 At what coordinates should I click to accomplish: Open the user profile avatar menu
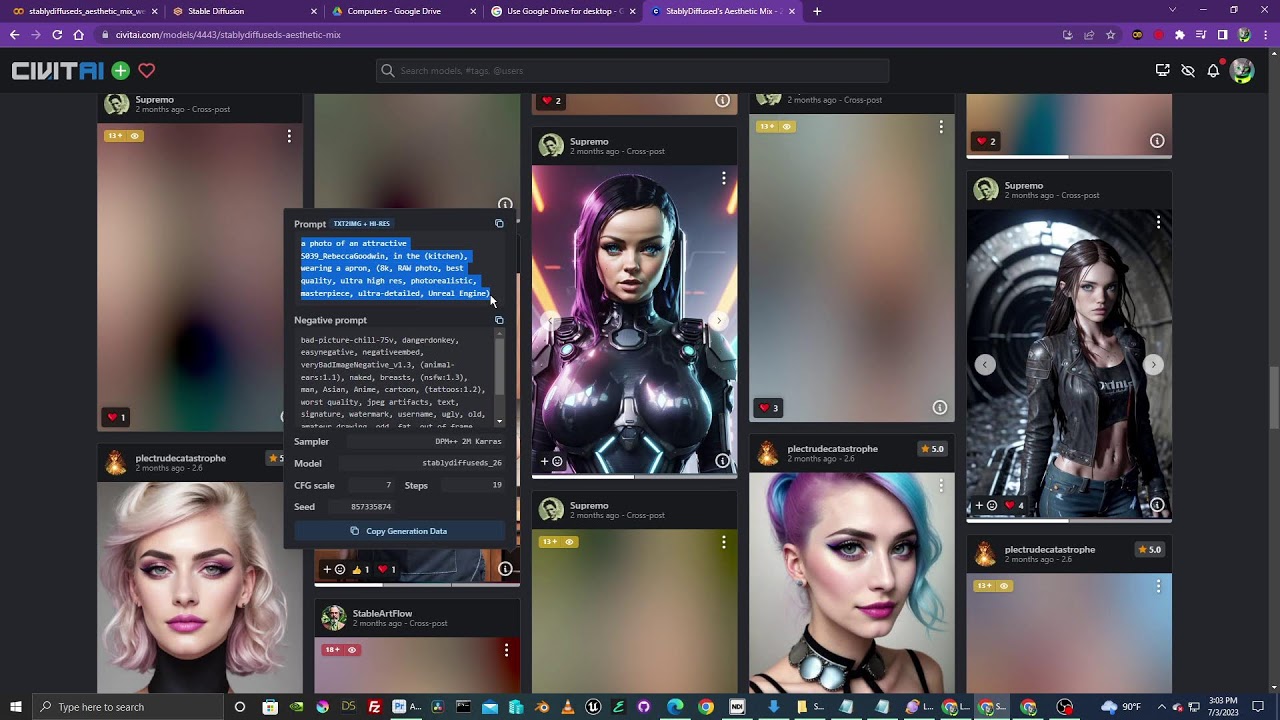[1242, 70]
